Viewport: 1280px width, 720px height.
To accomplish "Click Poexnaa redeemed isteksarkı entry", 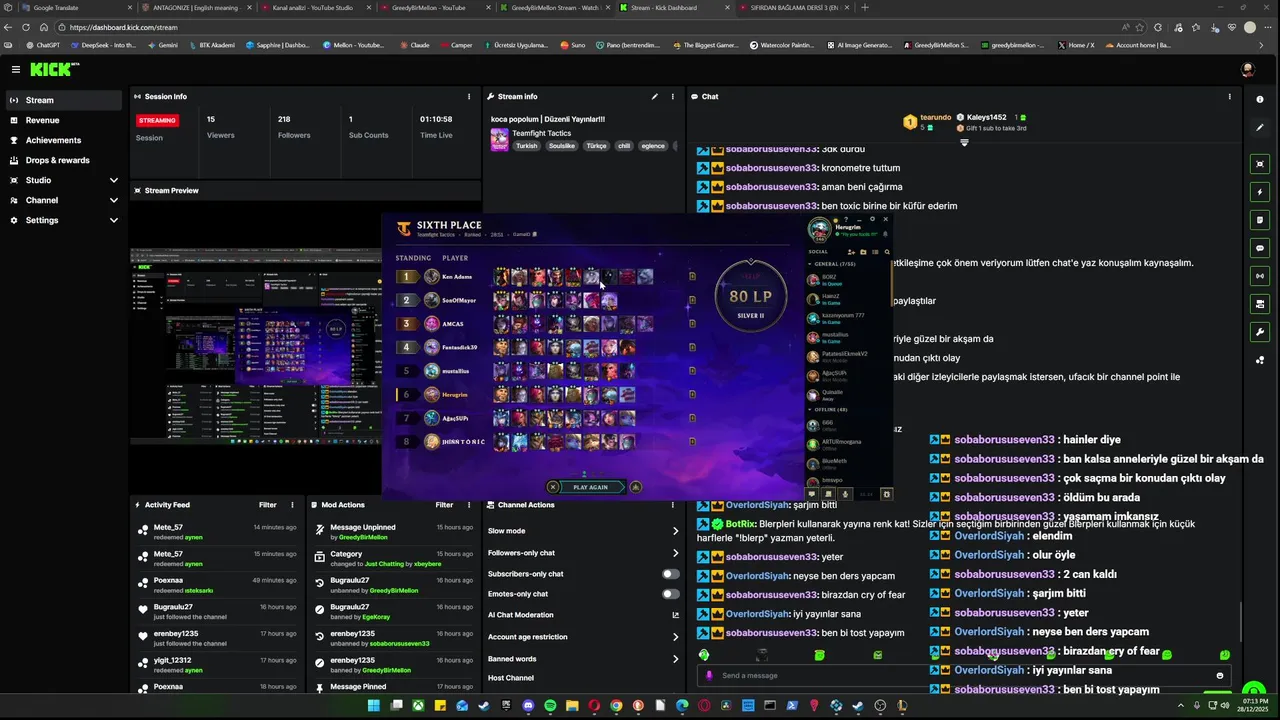I will pos(217,585).
